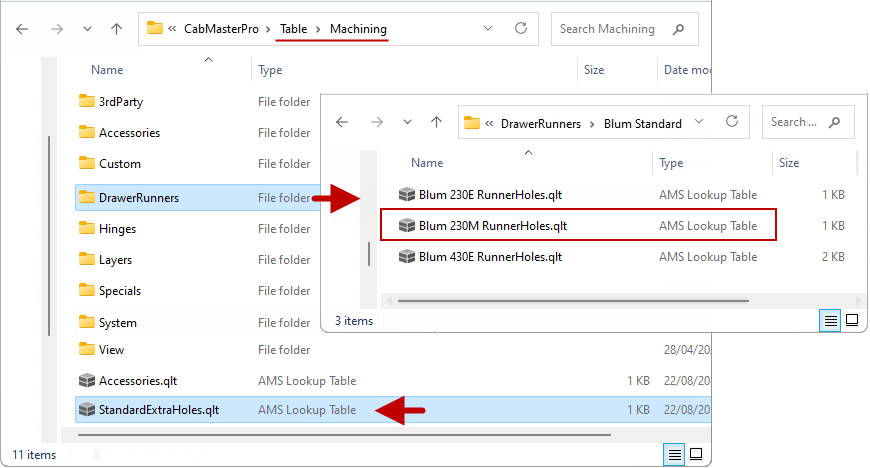The image size is (870, 468).
Task: Sort the Machining window by Type
Action: (270, 70)
